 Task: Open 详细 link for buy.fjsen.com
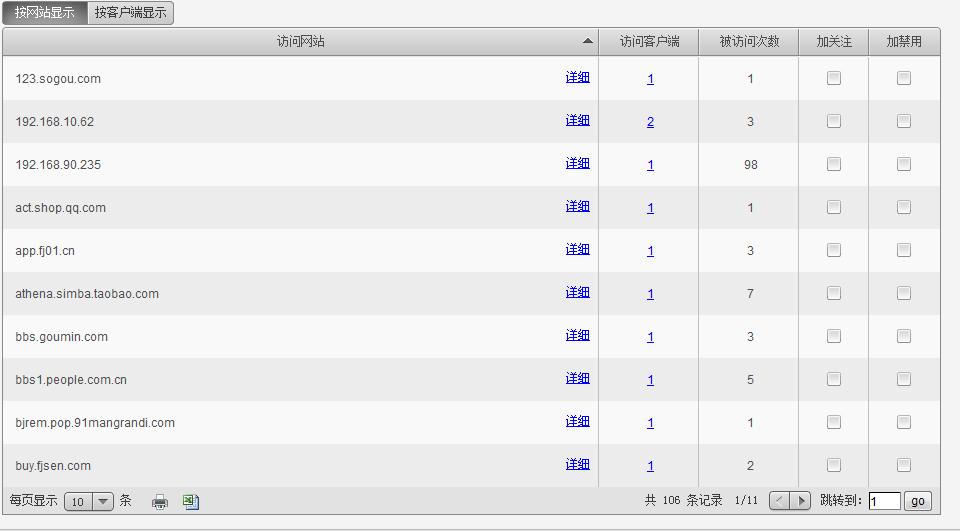(577, 464)
